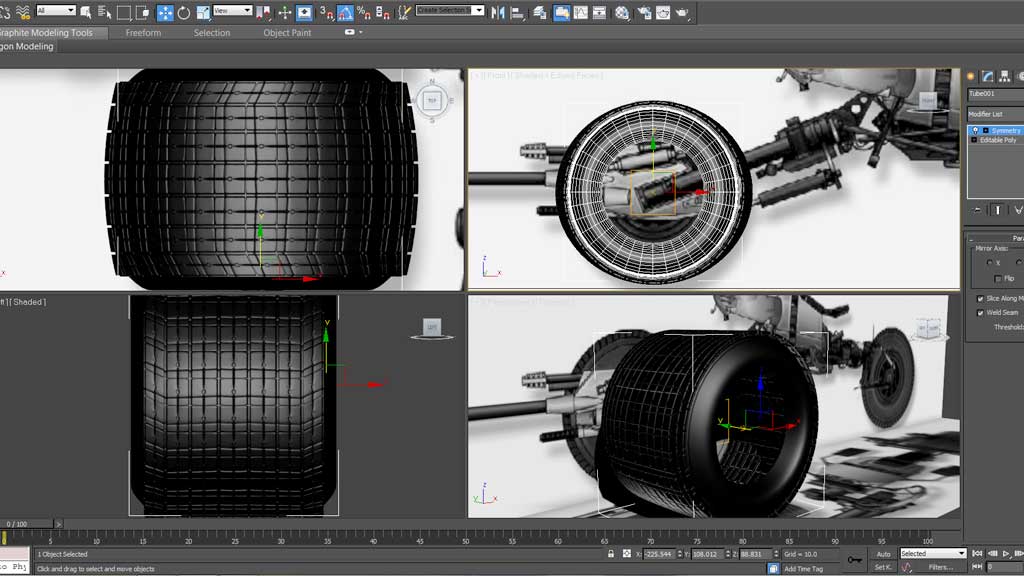
Task: Switch to the Selection tab
Action: (212, 33)
